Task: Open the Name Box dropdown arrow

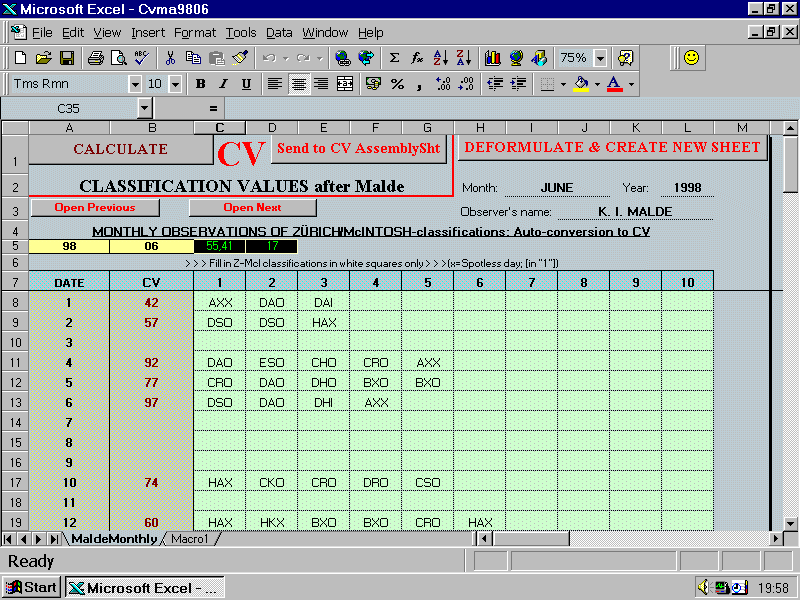Action: [x=144, y=107]
